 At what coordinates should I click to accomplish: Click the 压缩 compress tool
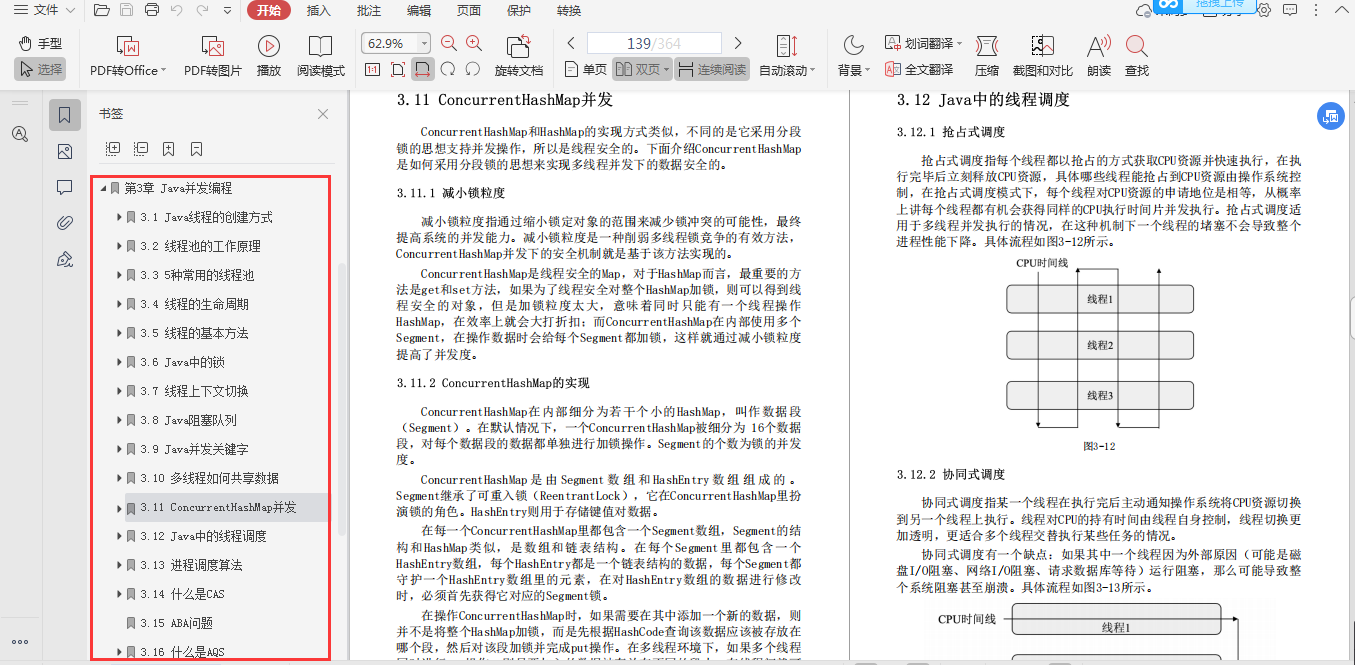[x=987, y=56]
